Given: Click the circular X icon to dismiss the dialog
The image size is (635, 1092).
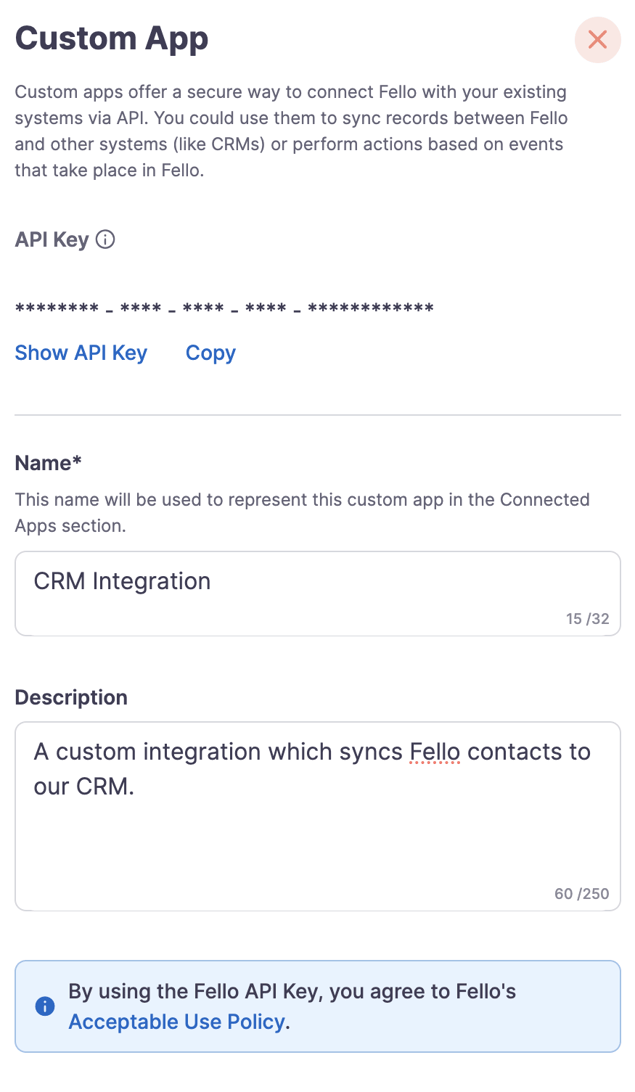Looking at the screenshot, I should [597, 40].
